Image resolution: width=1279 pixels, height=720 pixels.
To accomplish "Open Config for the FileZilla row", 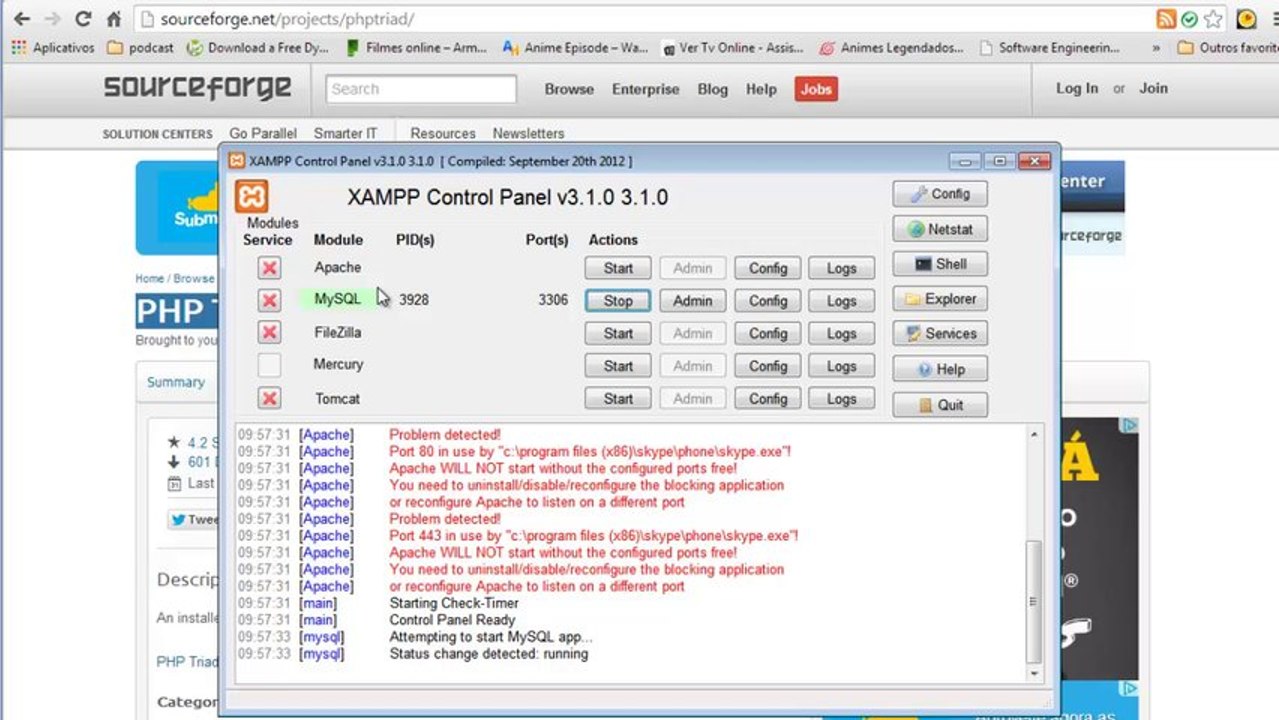I will pyautogui.click(x=768, y=333).
